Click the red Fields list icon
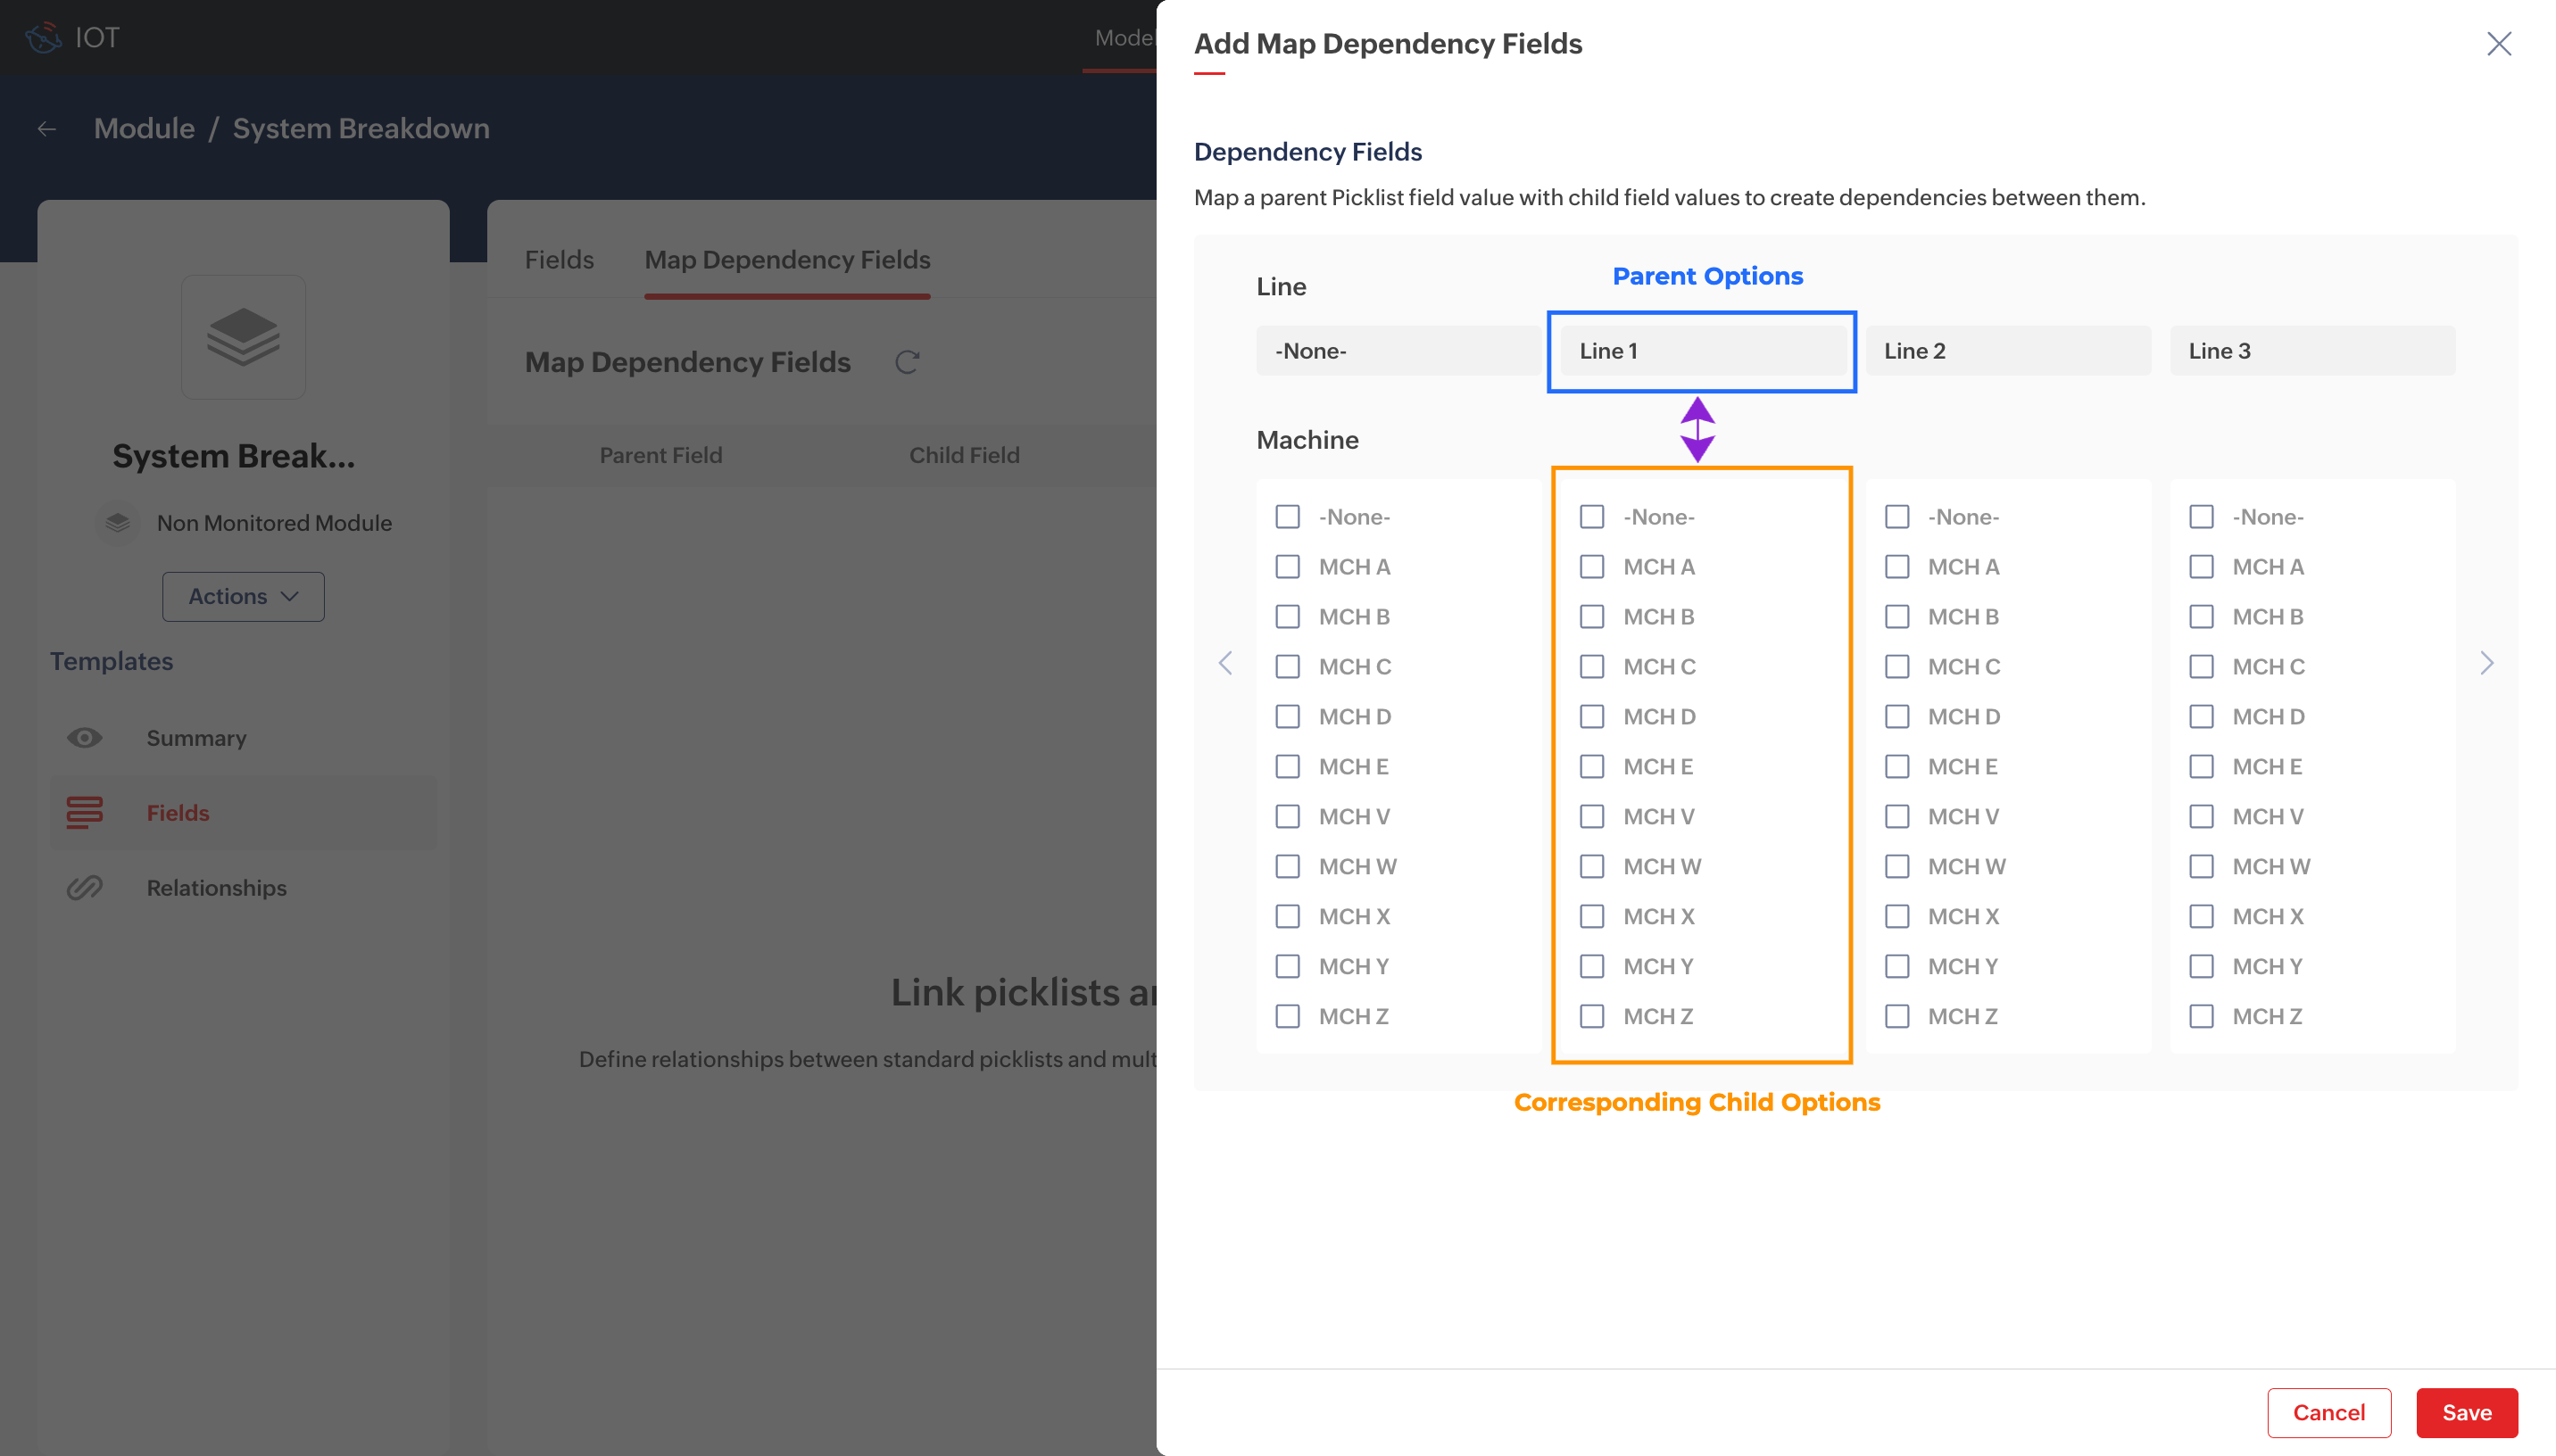2556x1456 pixels. (85, 812)
